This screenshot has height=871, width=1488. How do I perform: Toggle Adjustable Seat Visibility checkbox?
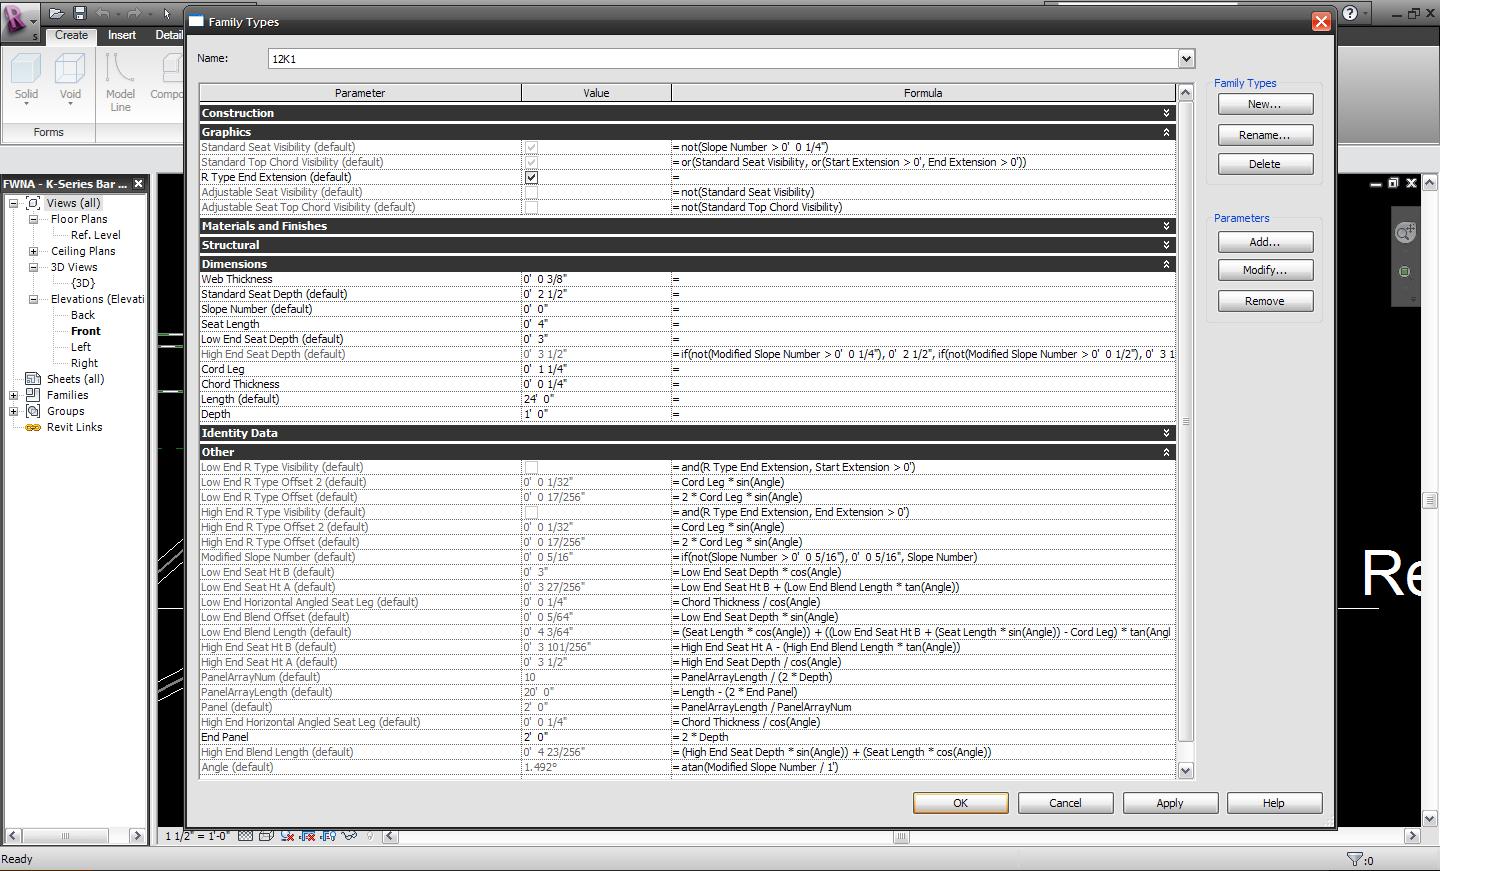(531, 192)
